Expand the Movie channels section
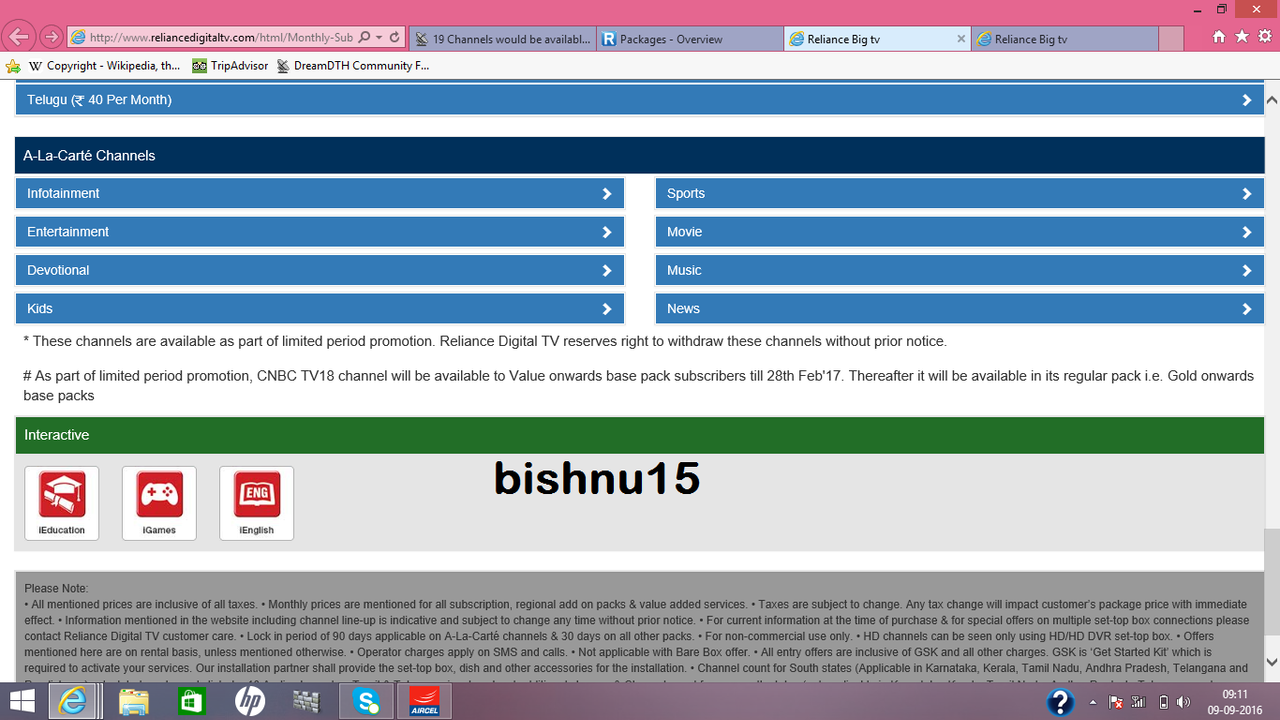This screenshot has width=1280, height=720. [x=960, y=232]
